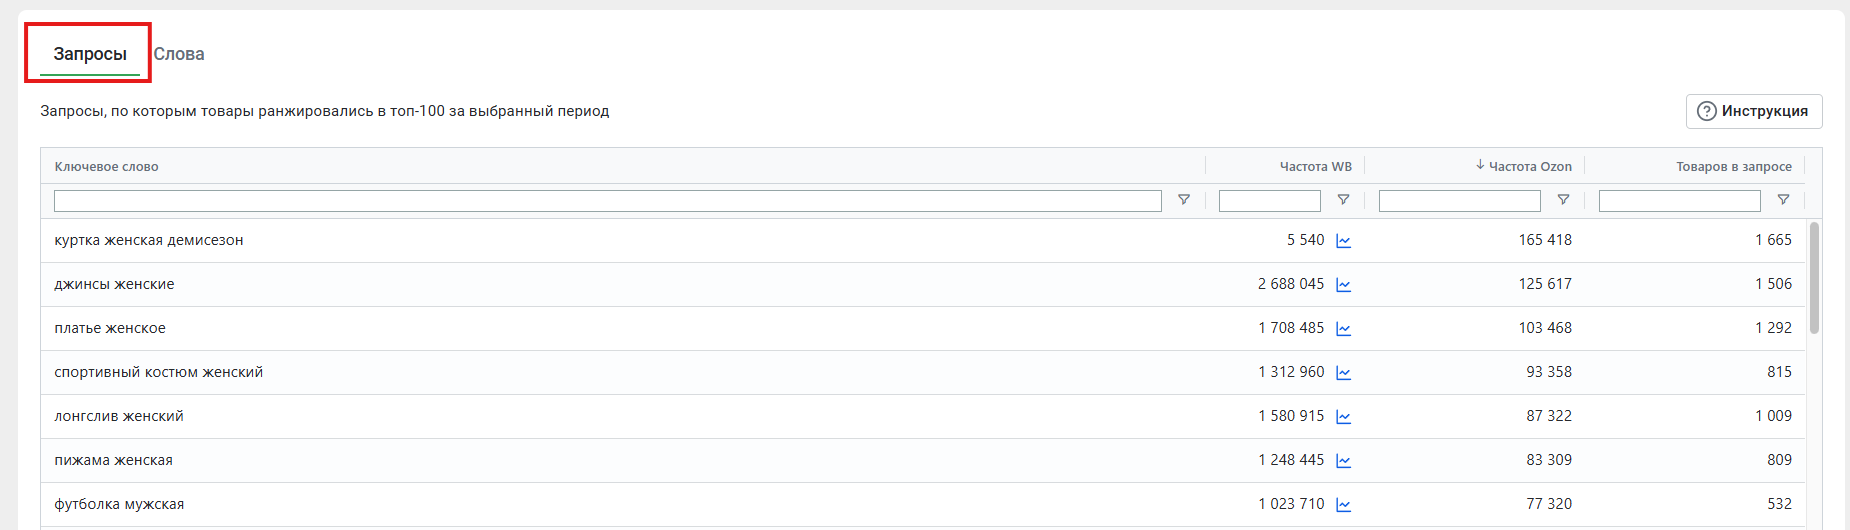View chart icon for лонгслив женский
Screen dimensions: 1850x530
(x=1343, y=417)
